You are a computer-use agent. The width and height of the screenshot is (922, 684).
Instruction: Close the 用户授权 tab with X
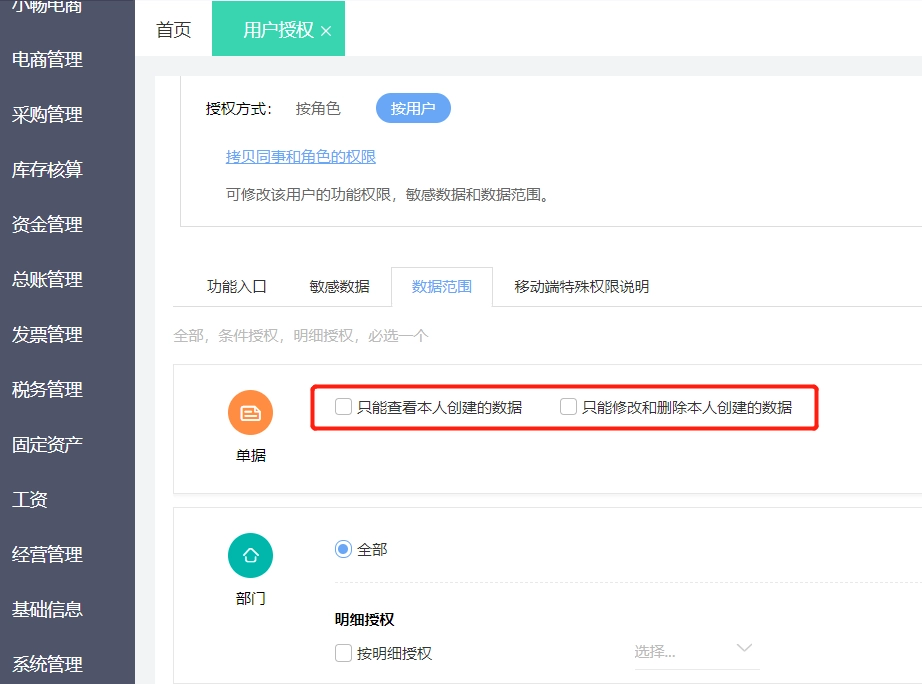[x=326, y=31]
